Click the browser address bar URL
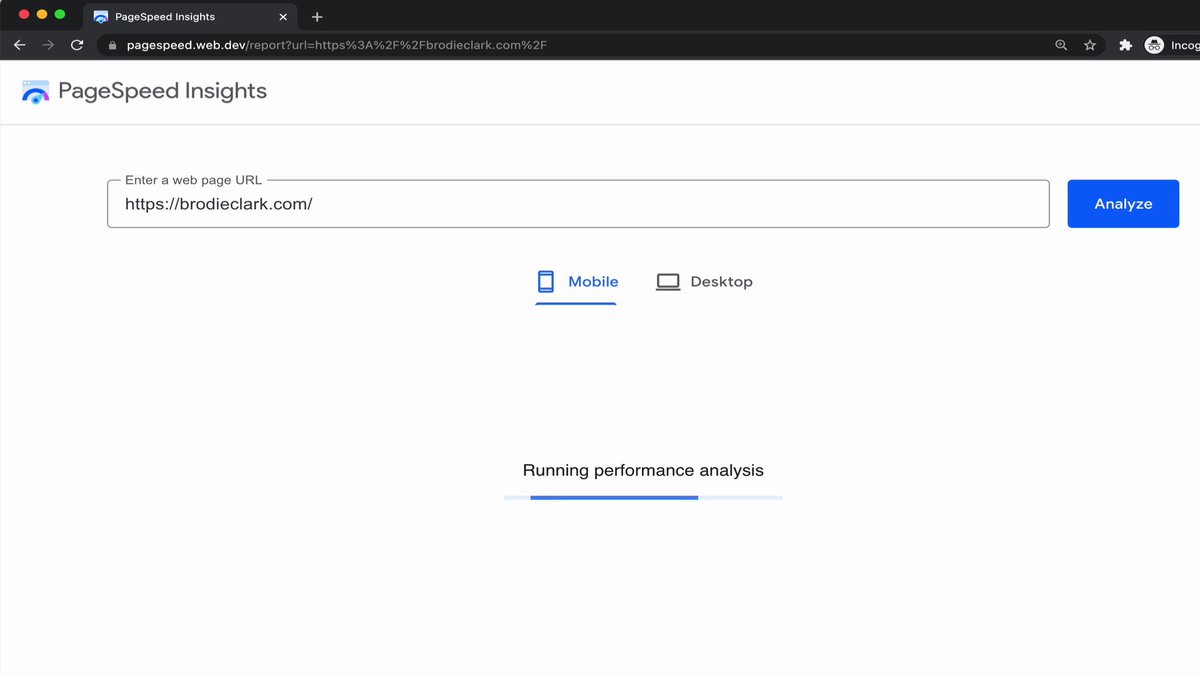 click(x=336, y=45)
